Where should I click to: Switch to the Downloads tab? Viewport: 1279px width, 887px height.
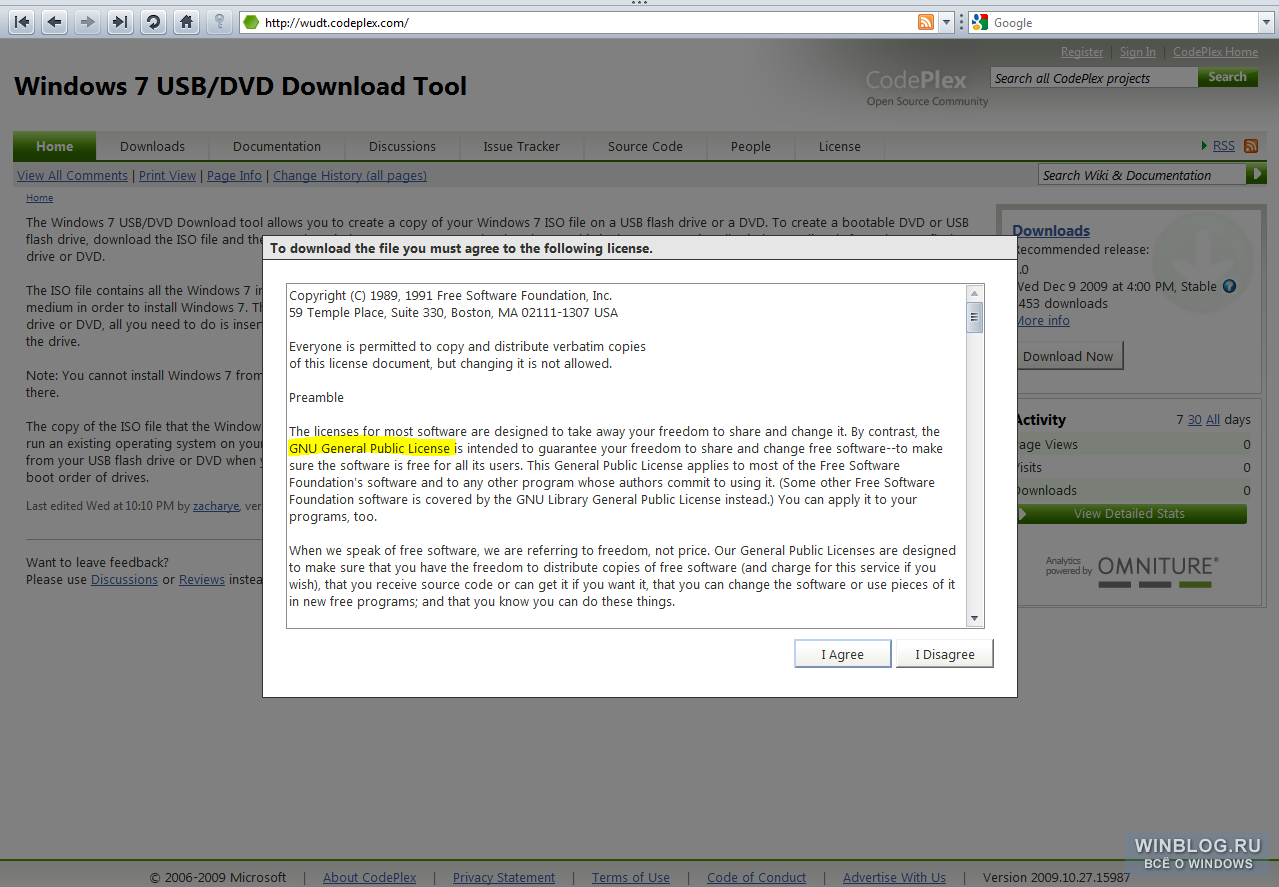152,146
